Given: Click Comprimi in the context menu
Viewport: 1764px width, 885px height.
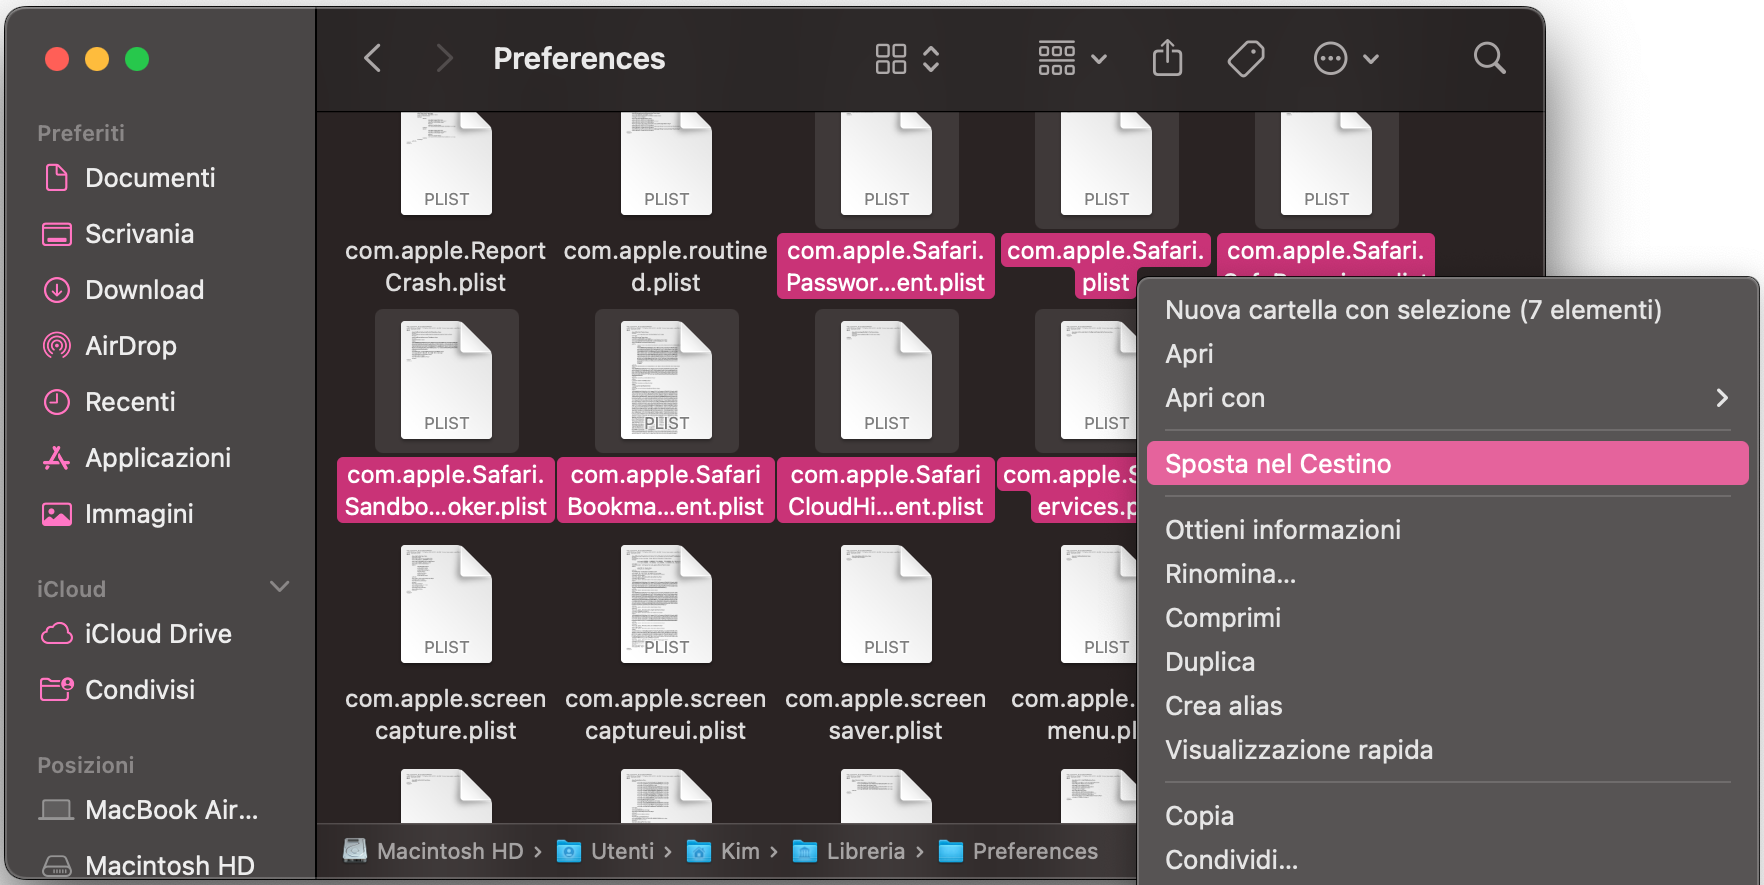Looking at the screenshot, I should (1223, 618).
